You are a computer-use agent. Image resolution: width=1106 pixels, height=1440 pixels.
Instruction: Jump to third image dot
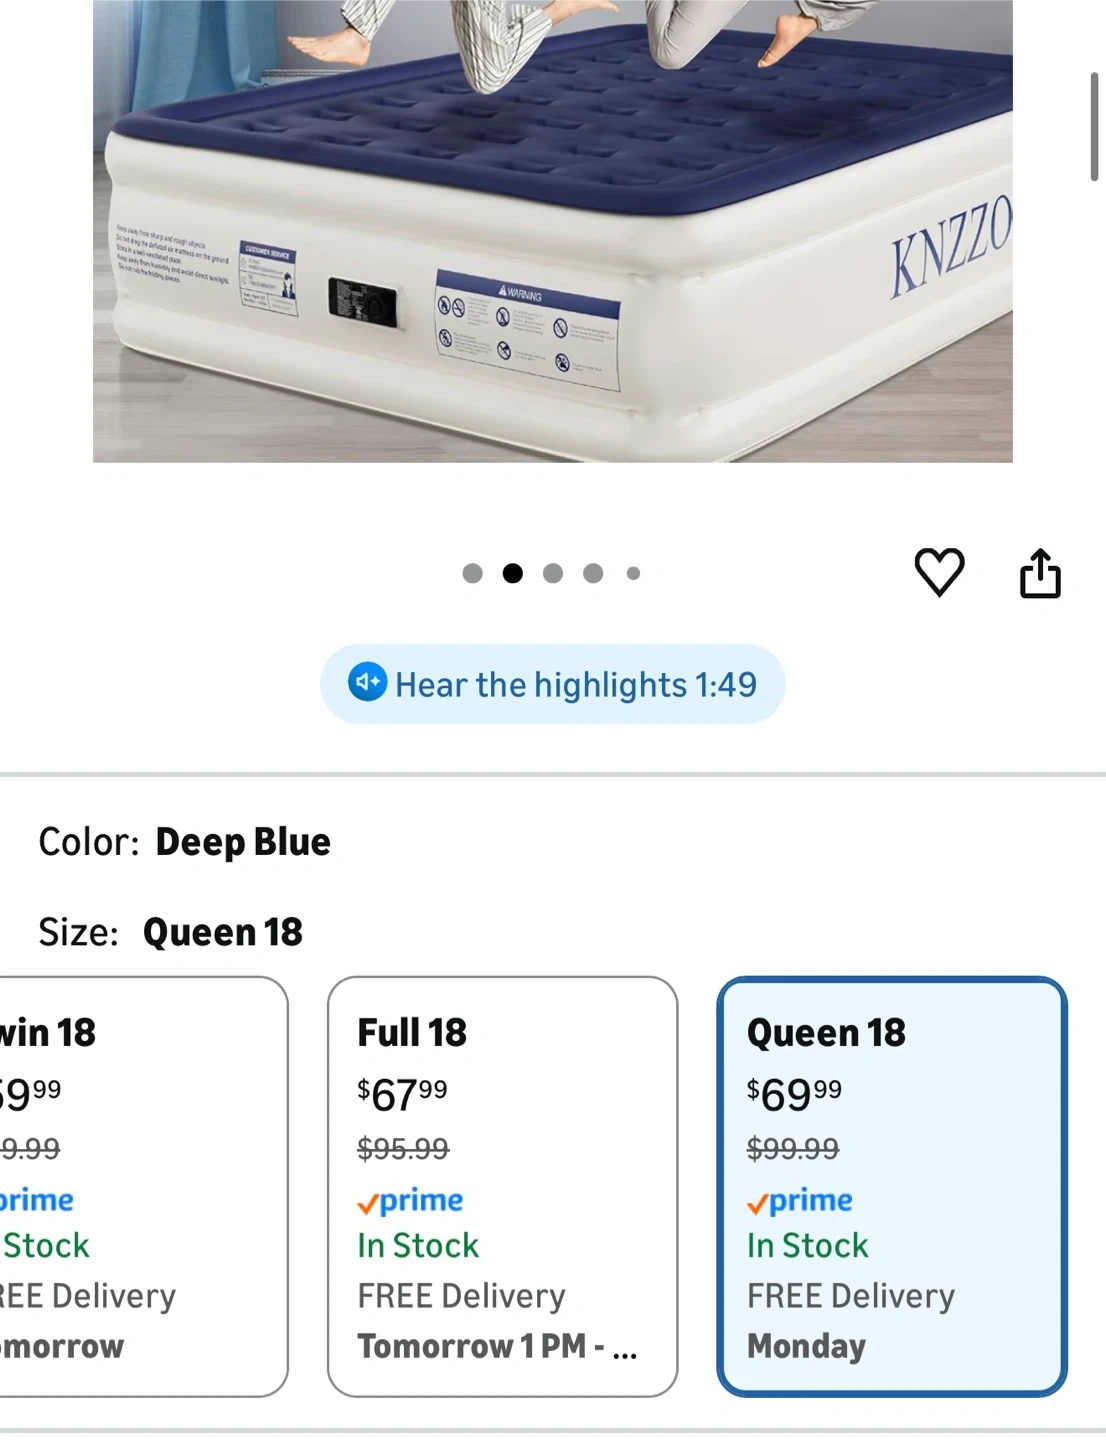(553, 573)
